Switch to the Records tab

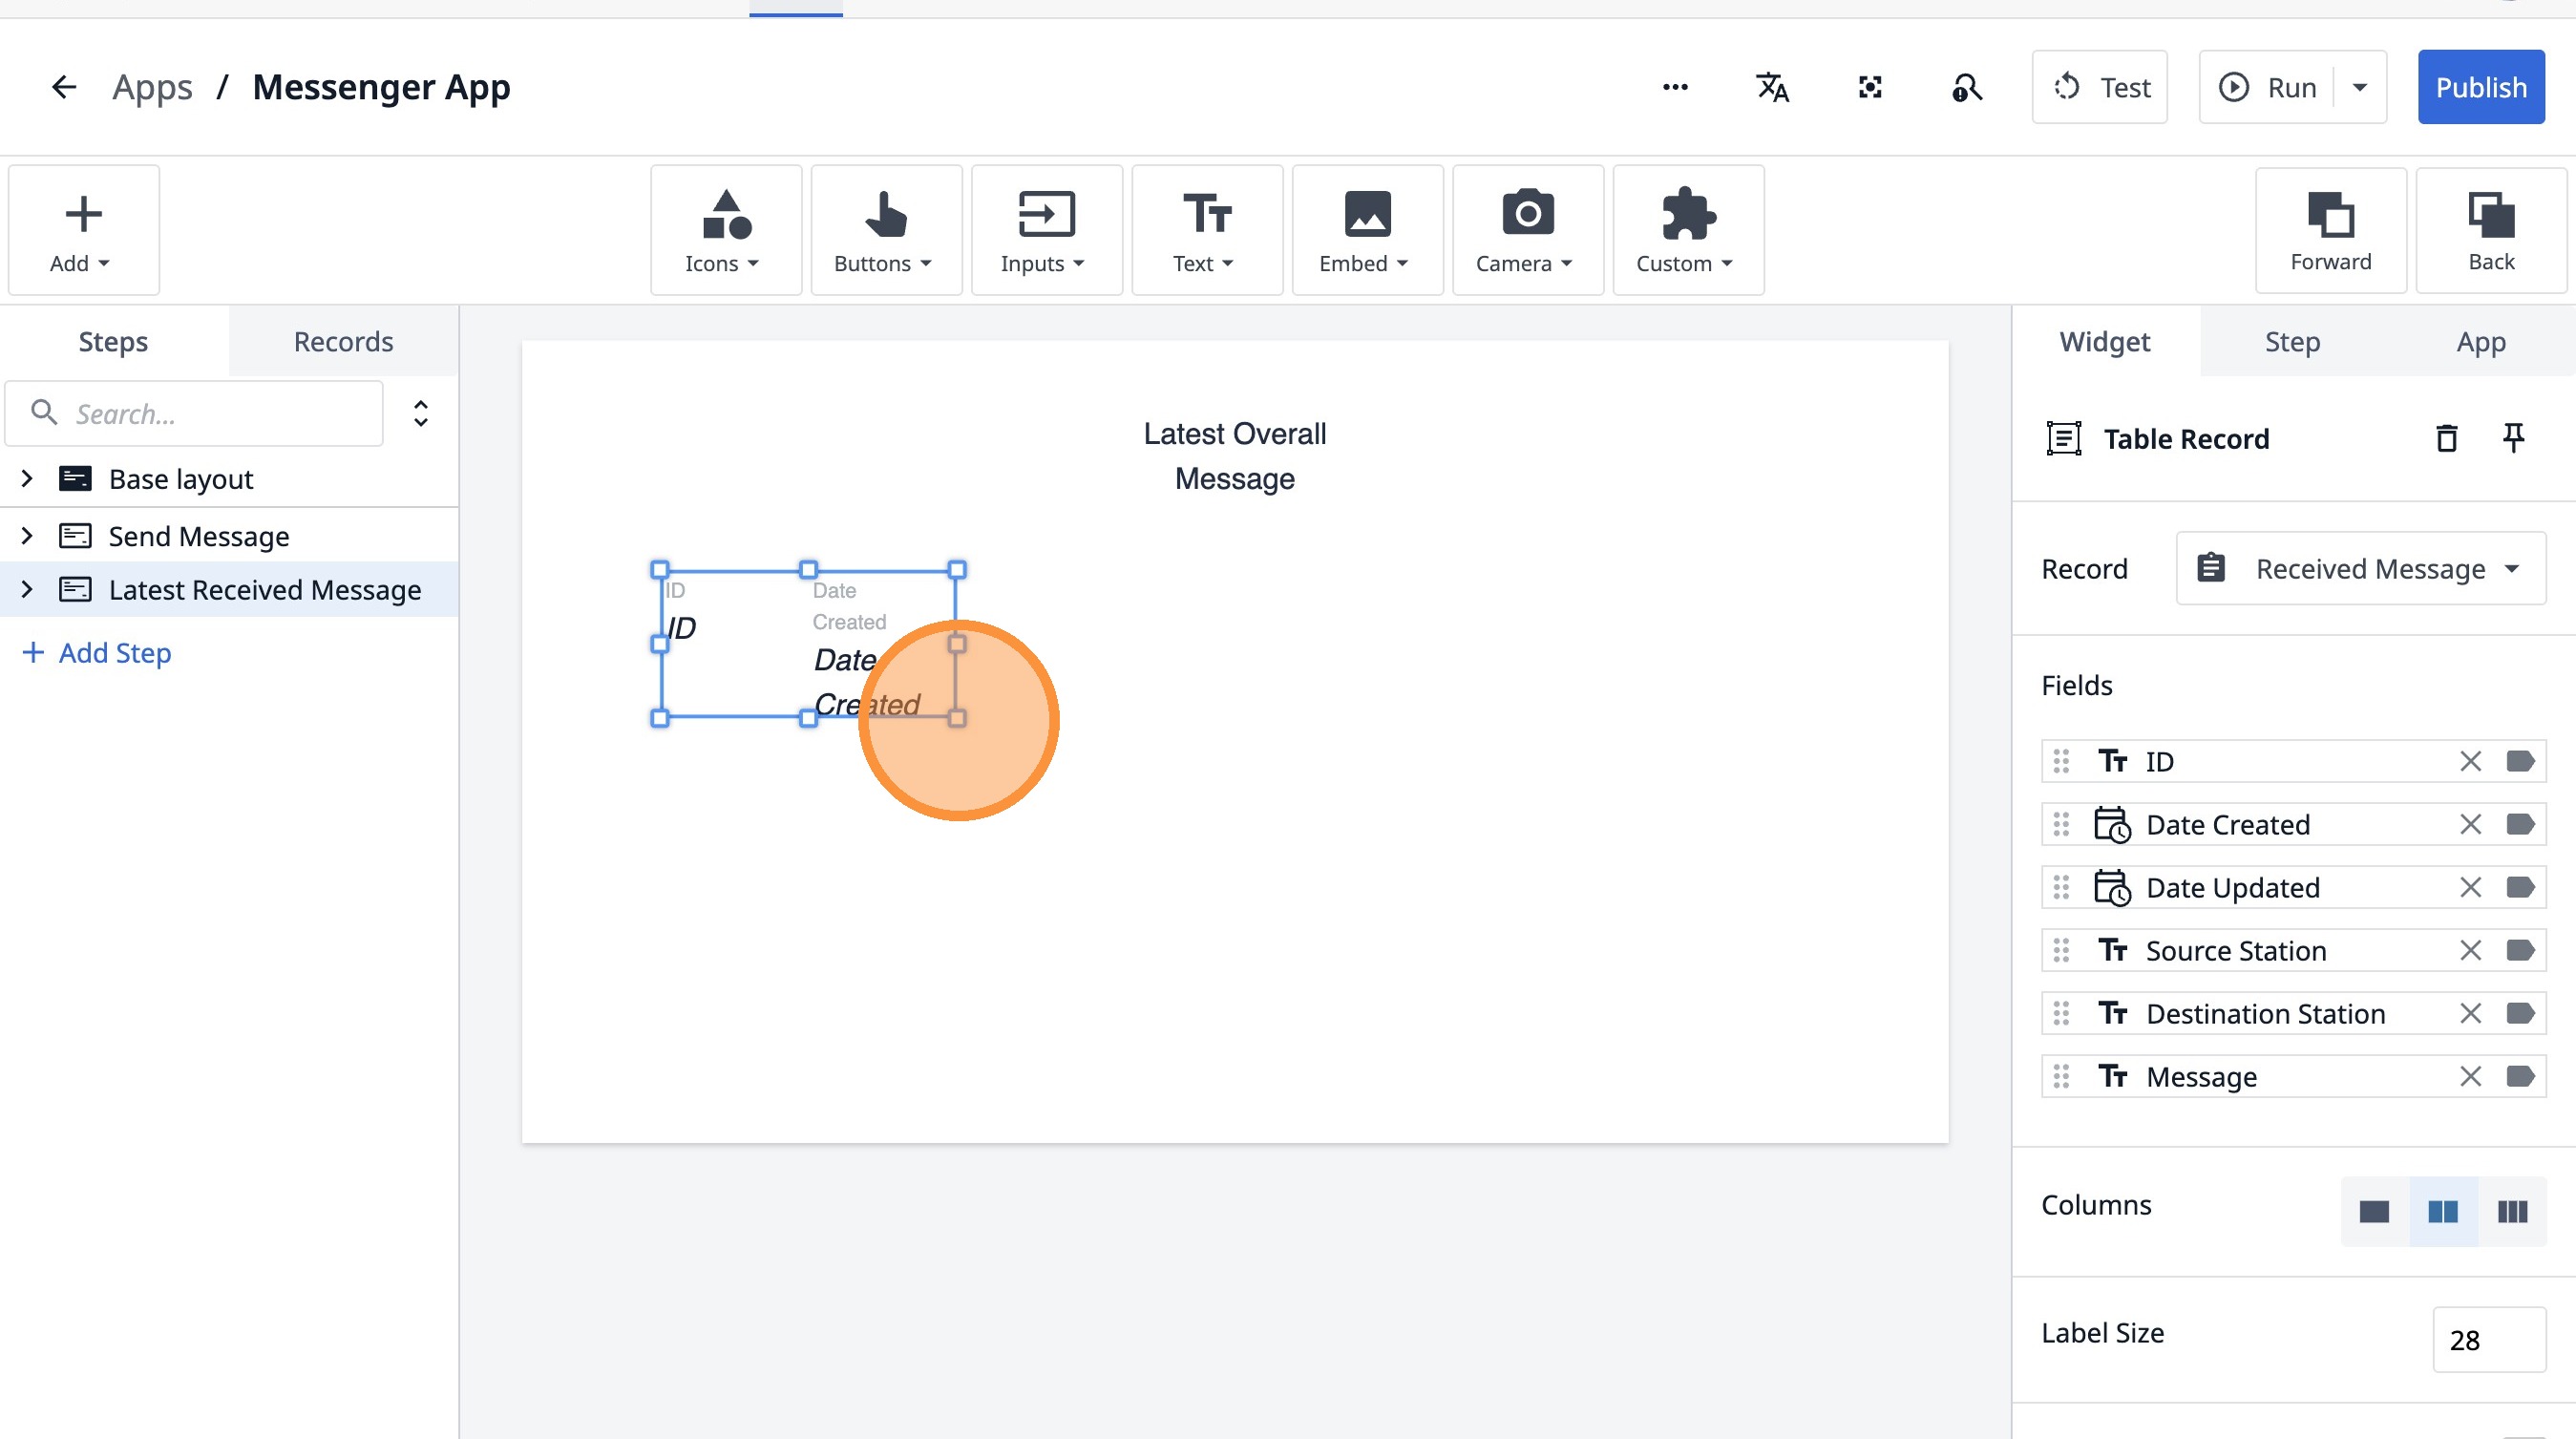(343, 341)
